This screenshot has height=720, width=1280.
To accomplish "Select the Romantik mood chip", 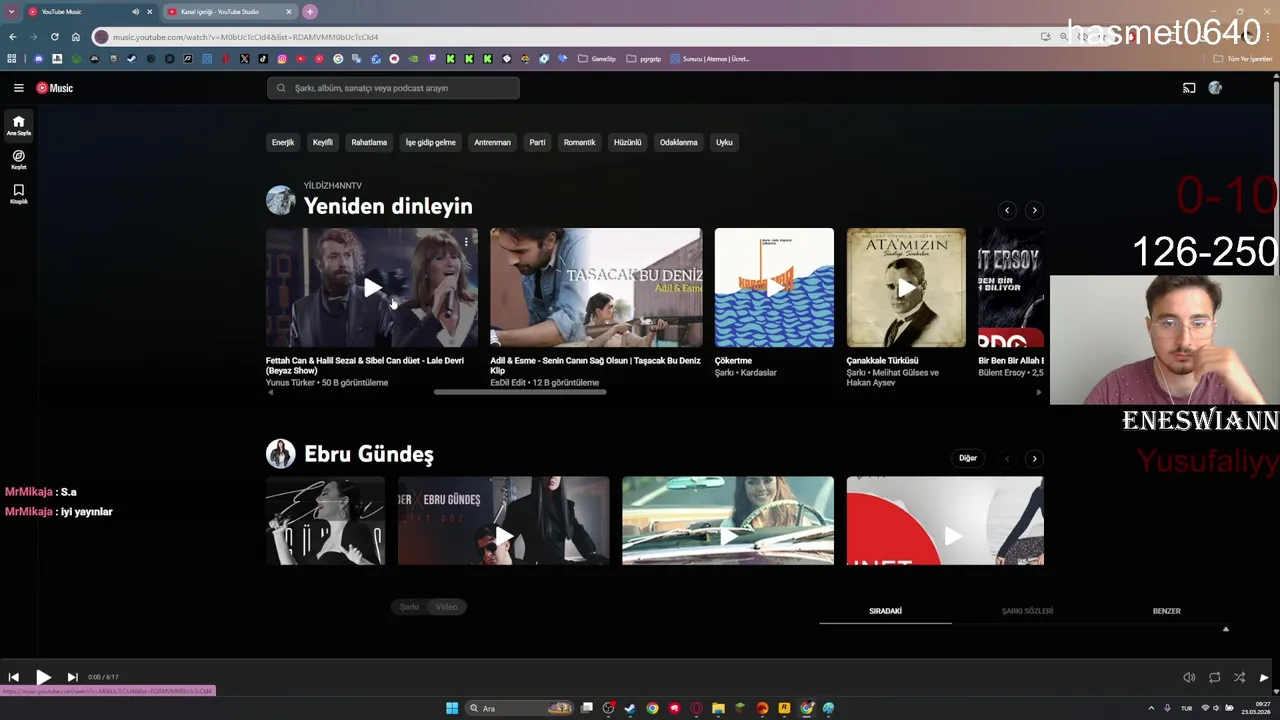I will coord(579,142).
